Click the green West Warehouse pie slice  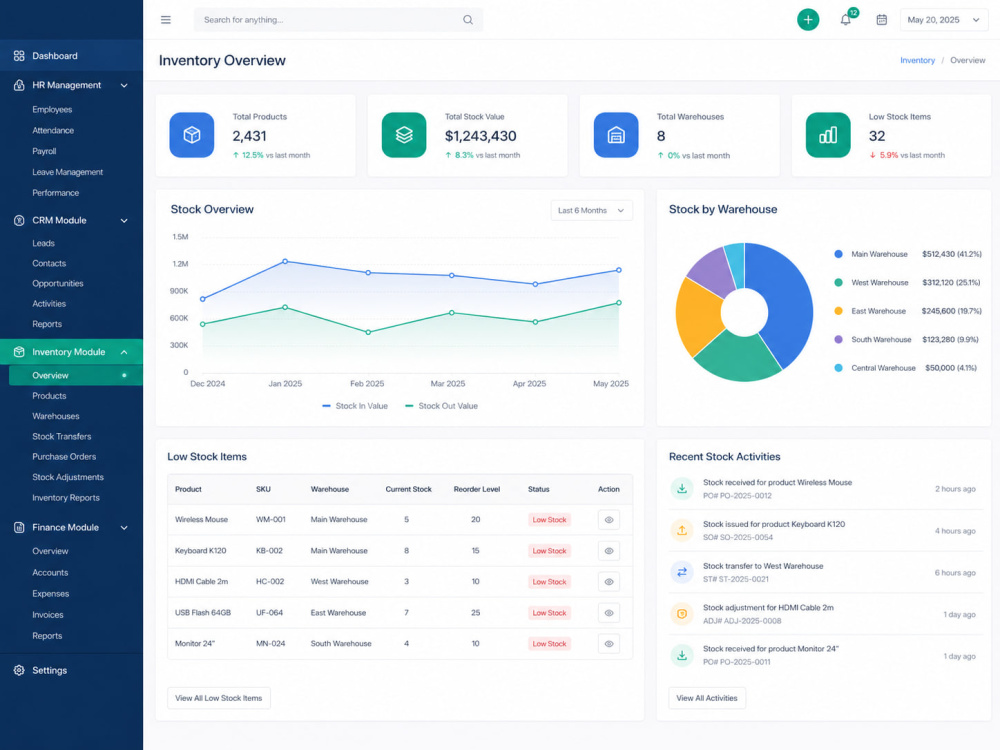[x=740, y=357]
